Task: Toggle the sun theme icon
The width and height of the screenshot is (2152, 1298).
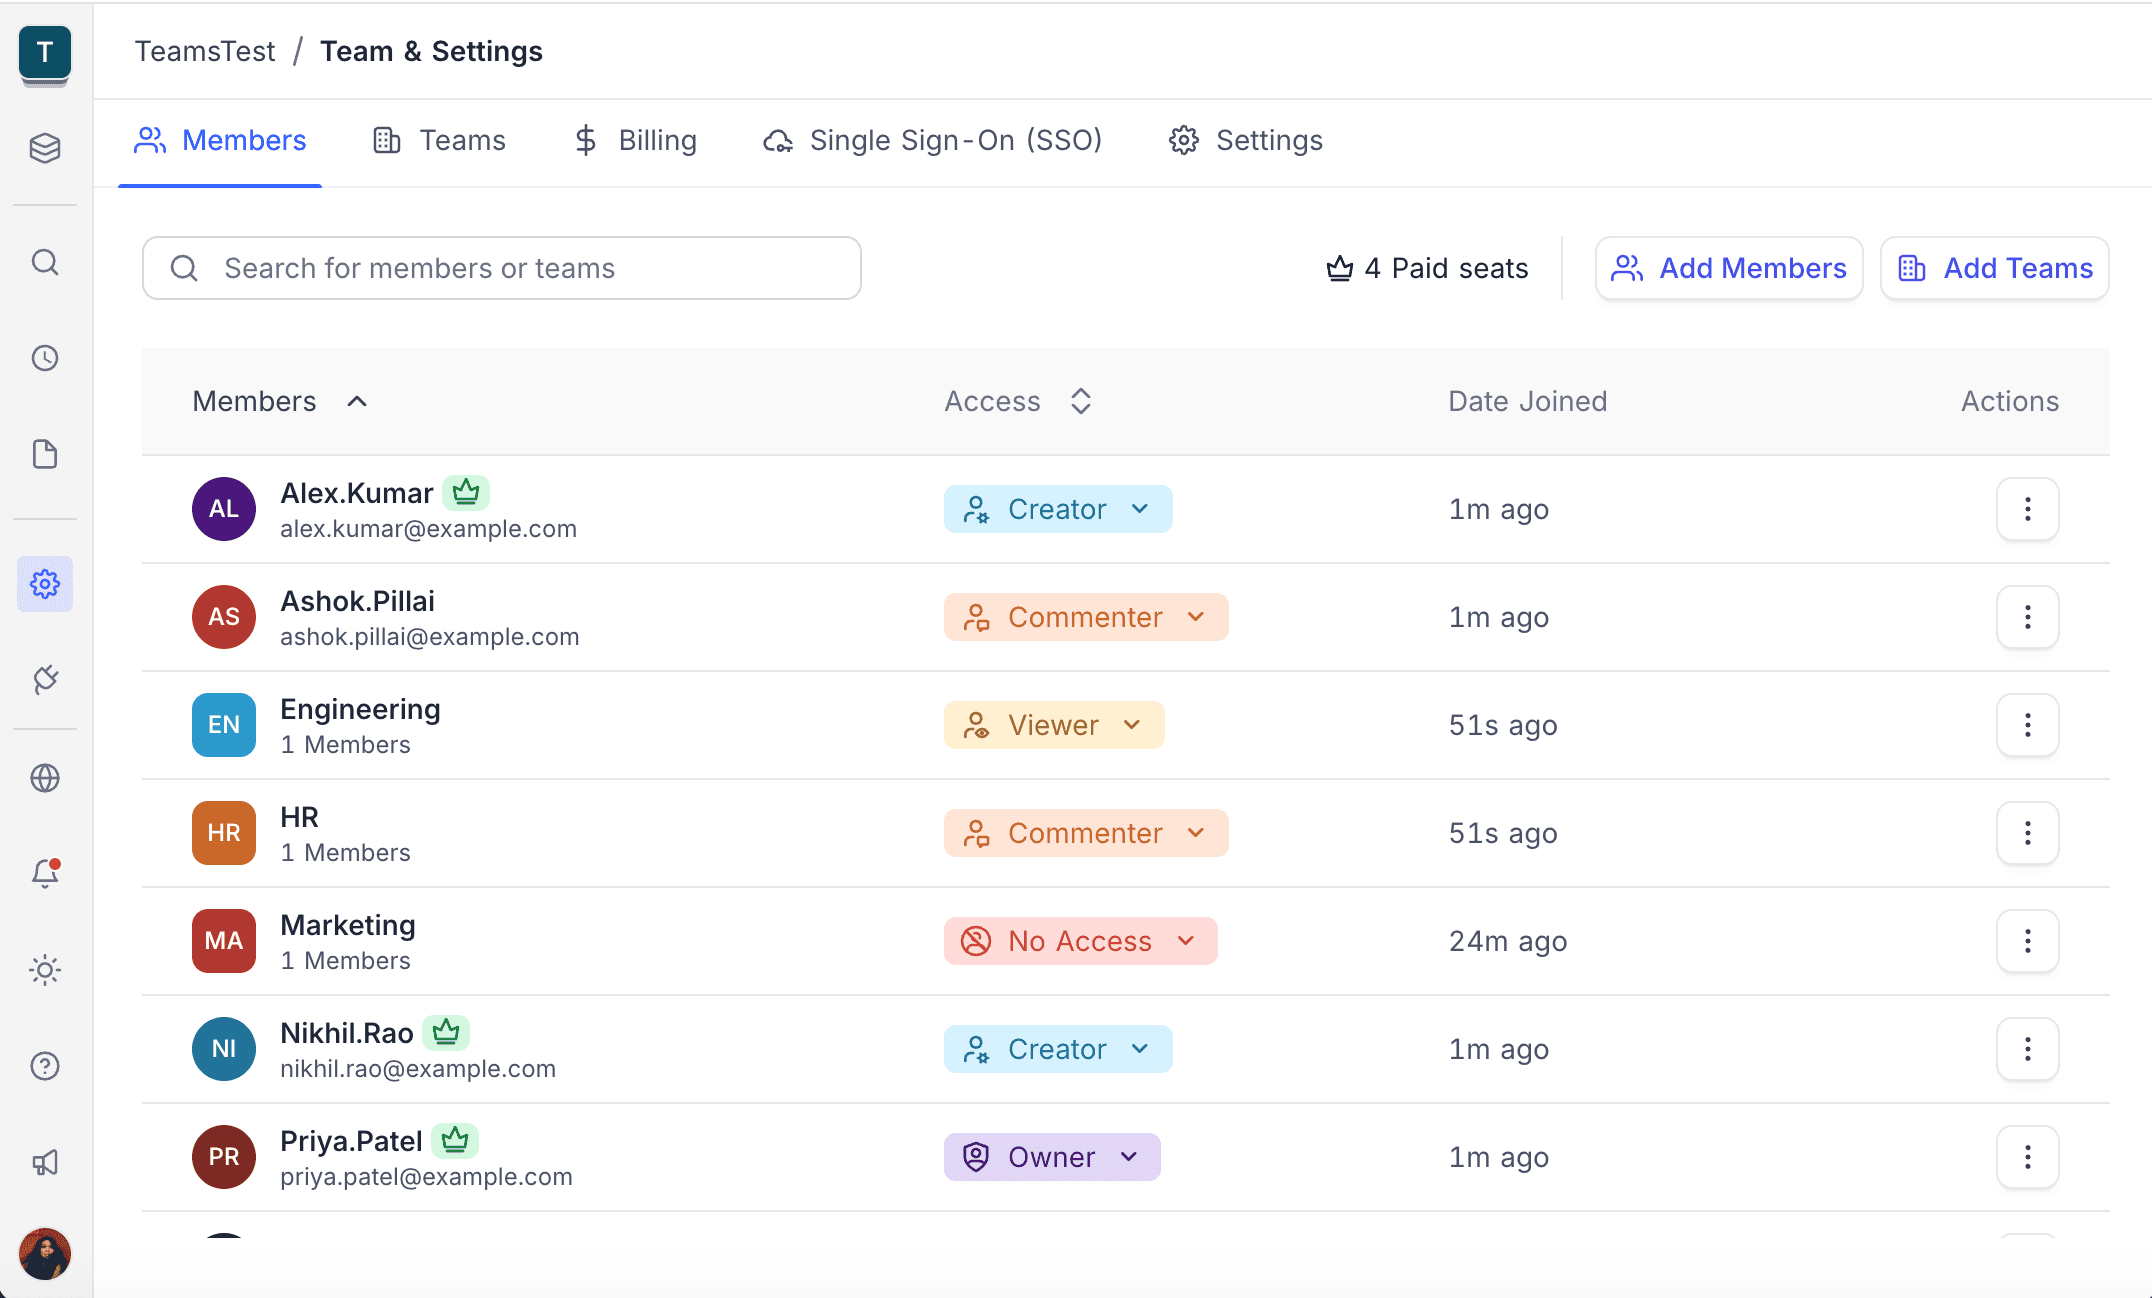Action: [45, 969]
